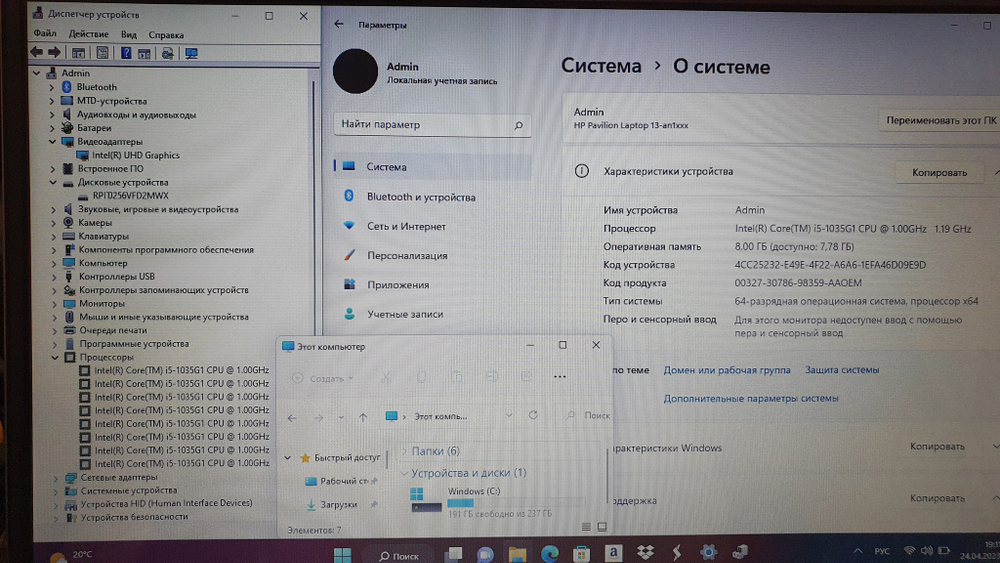Click the back arrow in Device Manager toolbar
1000x563 pixels.
pos(36,52)
